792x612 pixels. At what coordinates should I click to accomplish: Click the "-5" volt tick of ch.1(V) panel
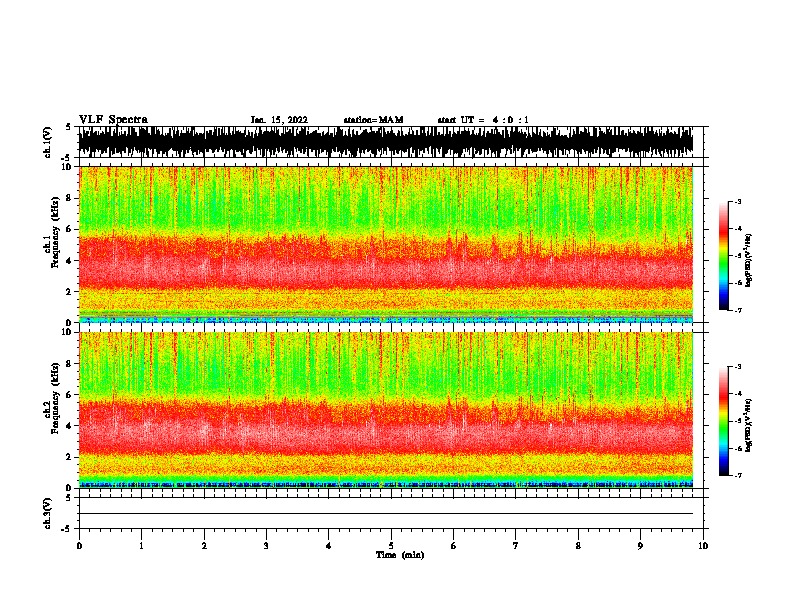[68, 159]
